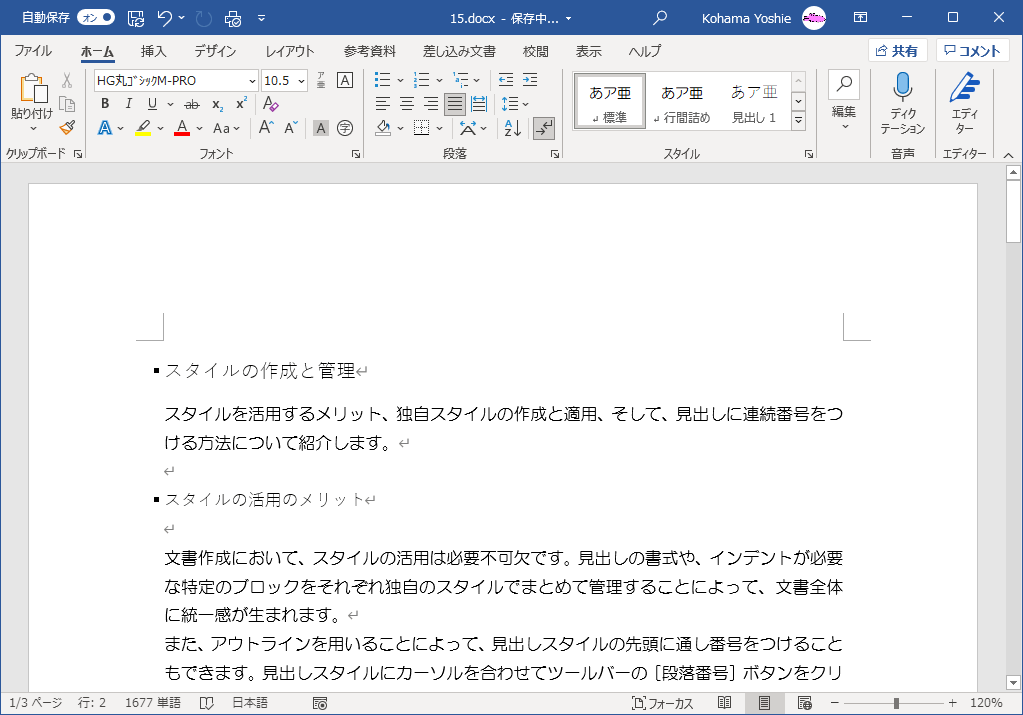The image size is (1023, 715).
Task: Click the Redo icon in title bar
Action: pos(204,18)
